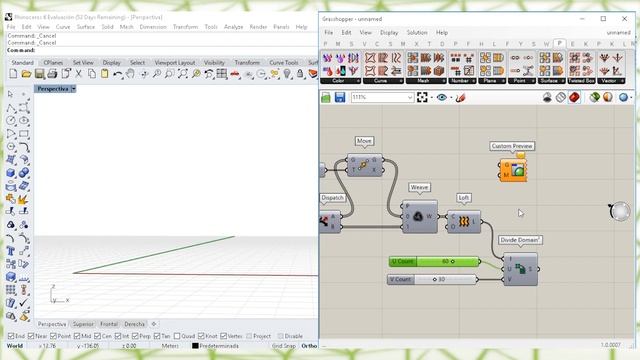Toggle the Cen osnap checkbox
The height and width of the screenshot is (360, 640).
tap(97, 336)
